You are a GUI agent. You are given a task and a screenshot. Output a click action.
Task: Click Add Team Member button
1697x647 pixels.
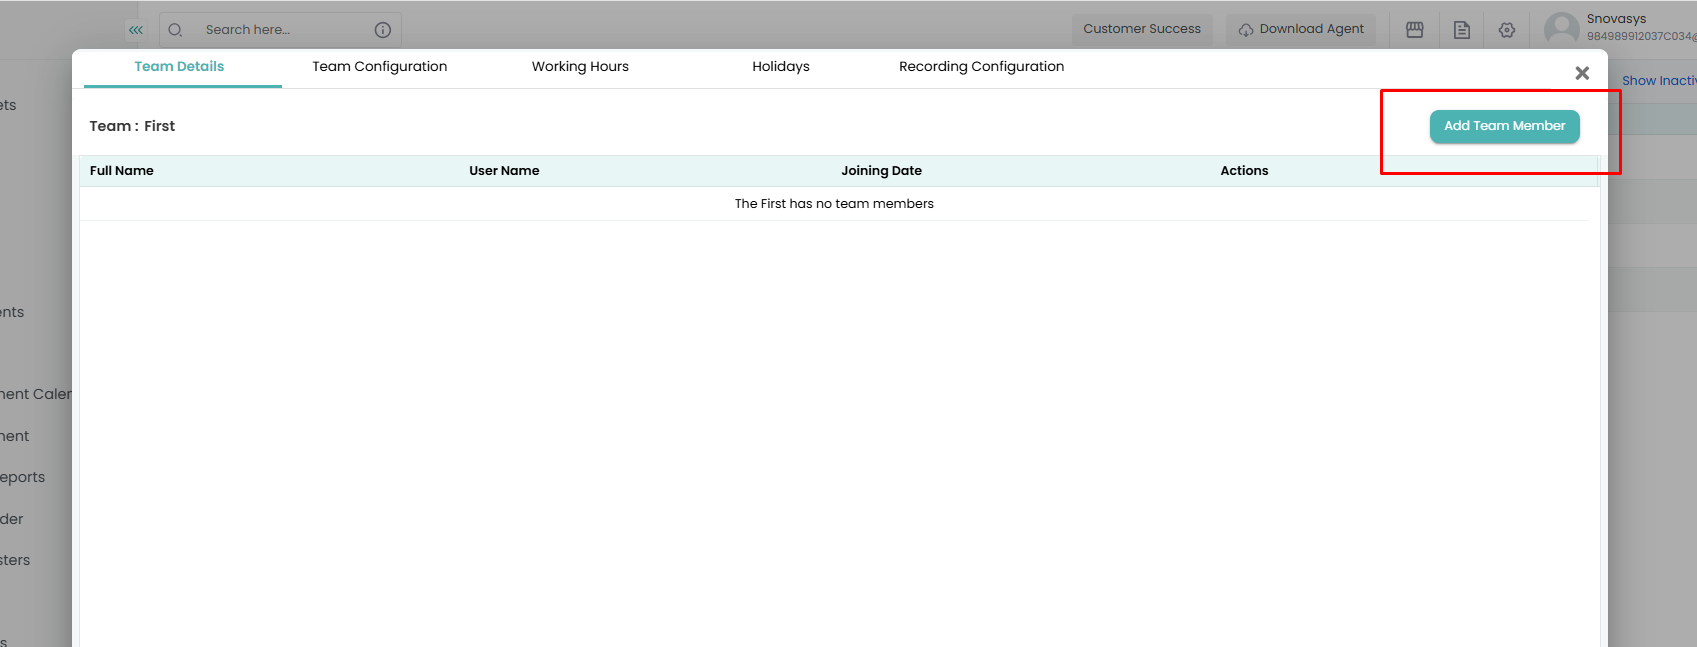click(x=1505, y=126)
